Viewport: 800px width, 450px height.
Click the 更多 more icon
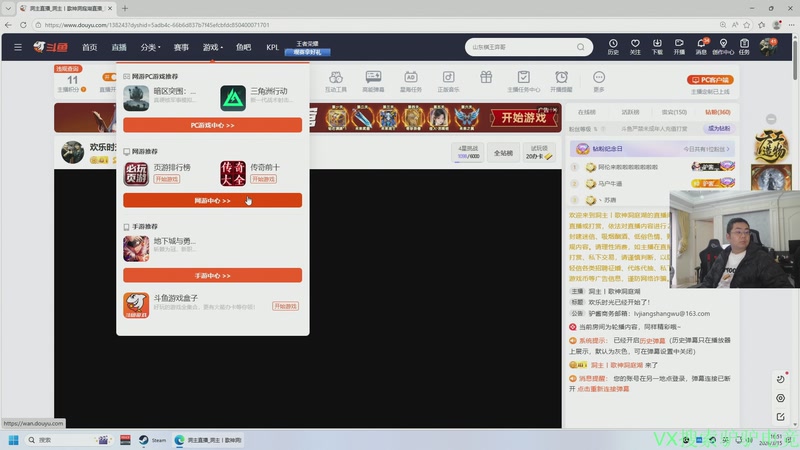[599, 82]
